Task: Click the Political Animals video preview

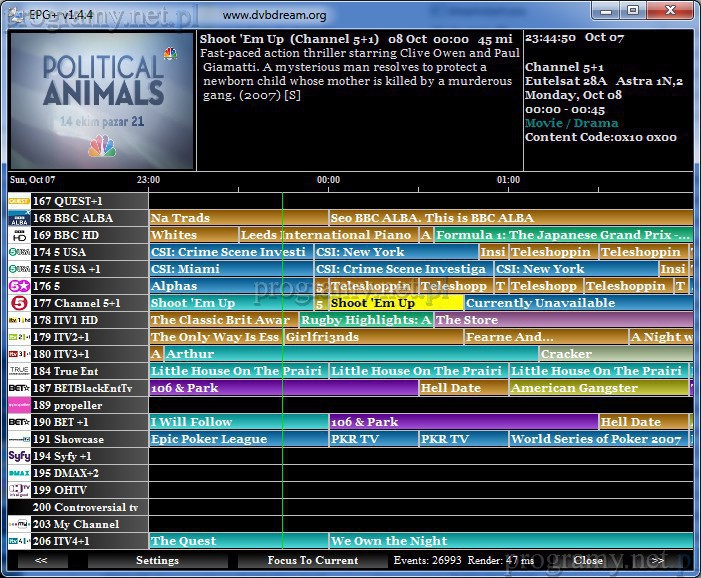Action: coord(101,100)
